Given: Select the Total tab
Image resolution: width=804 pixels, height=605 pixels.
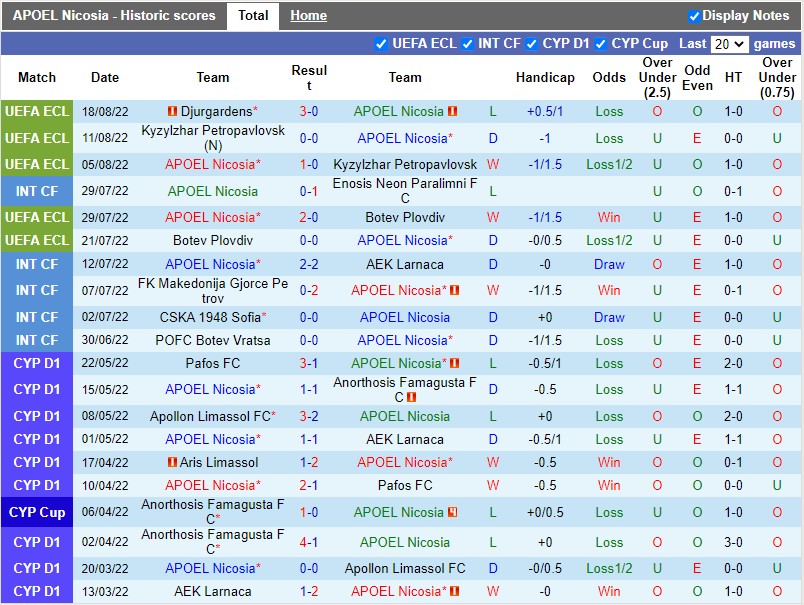Looking at the screenshot, I should (x=252, y=16).
